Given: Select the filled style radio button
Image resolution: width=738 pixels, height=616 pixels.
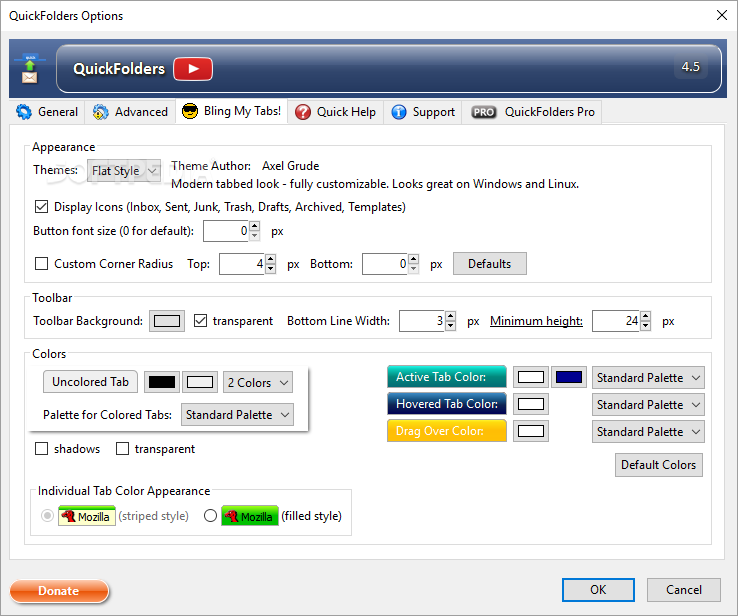Looking at the screenshot, I should coord(210,516).
